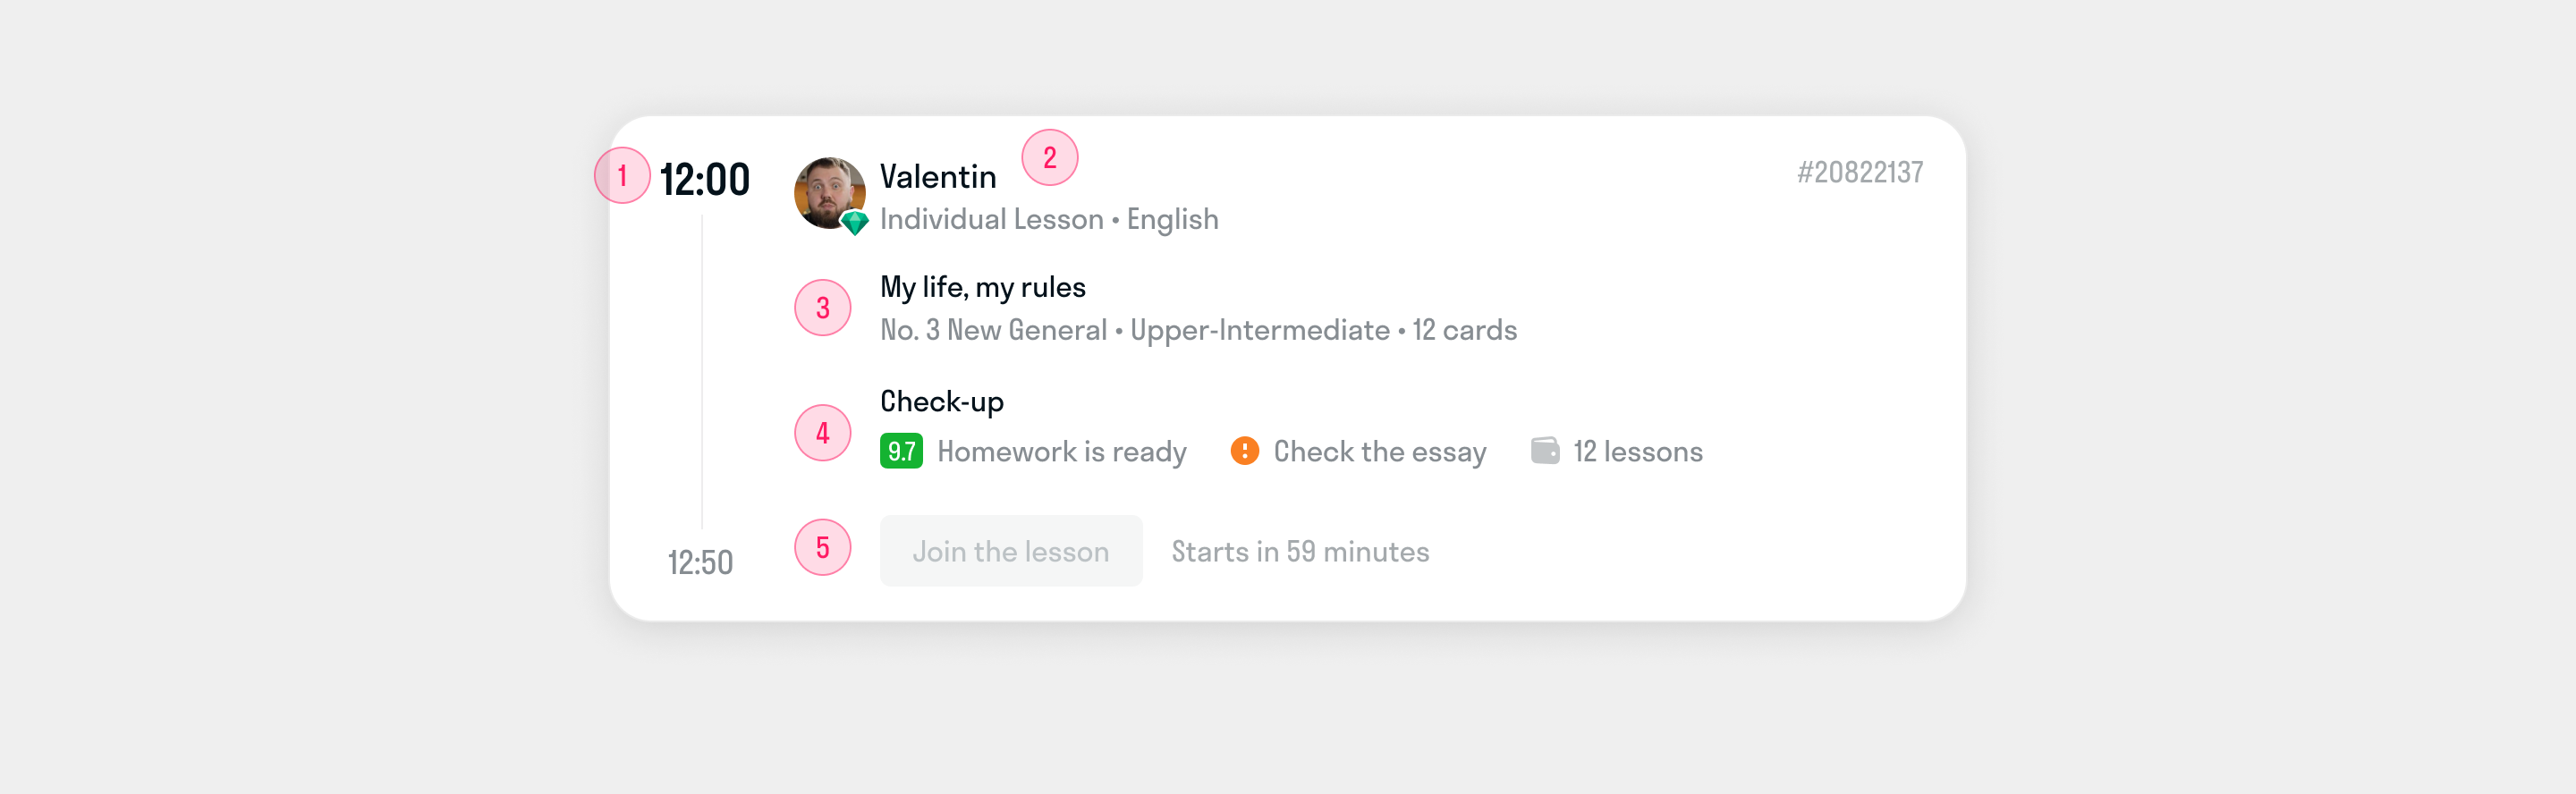Click annotation marker number 2
This screenshot has height=794, width=2576.
[1049, 158]
